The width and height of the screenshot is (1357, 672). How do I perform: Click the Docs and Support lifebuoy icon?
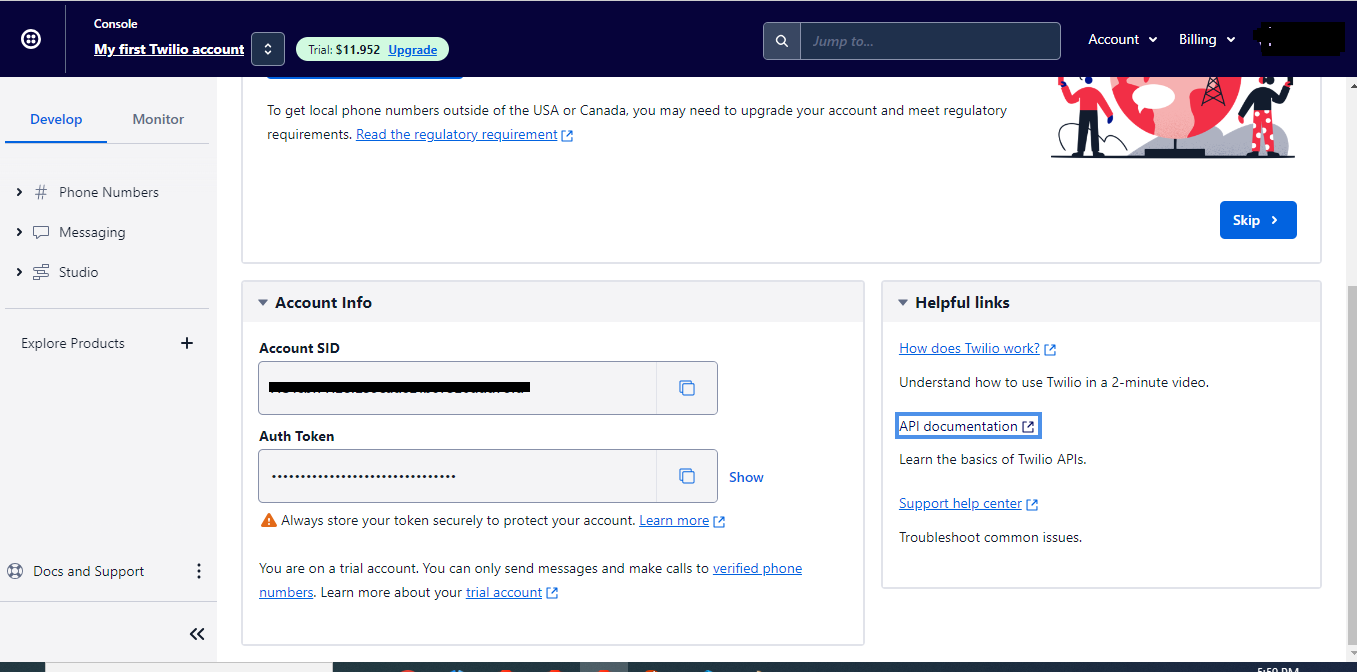click(x=15, y=571)
